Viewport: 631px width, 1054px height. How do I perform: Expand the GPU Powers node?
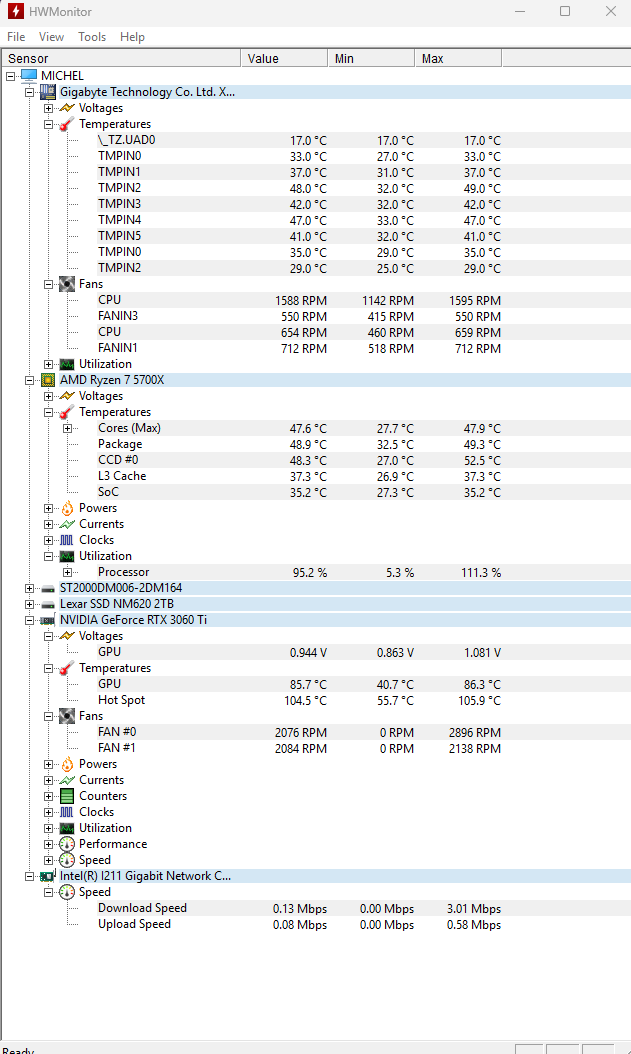coord(48,764)
